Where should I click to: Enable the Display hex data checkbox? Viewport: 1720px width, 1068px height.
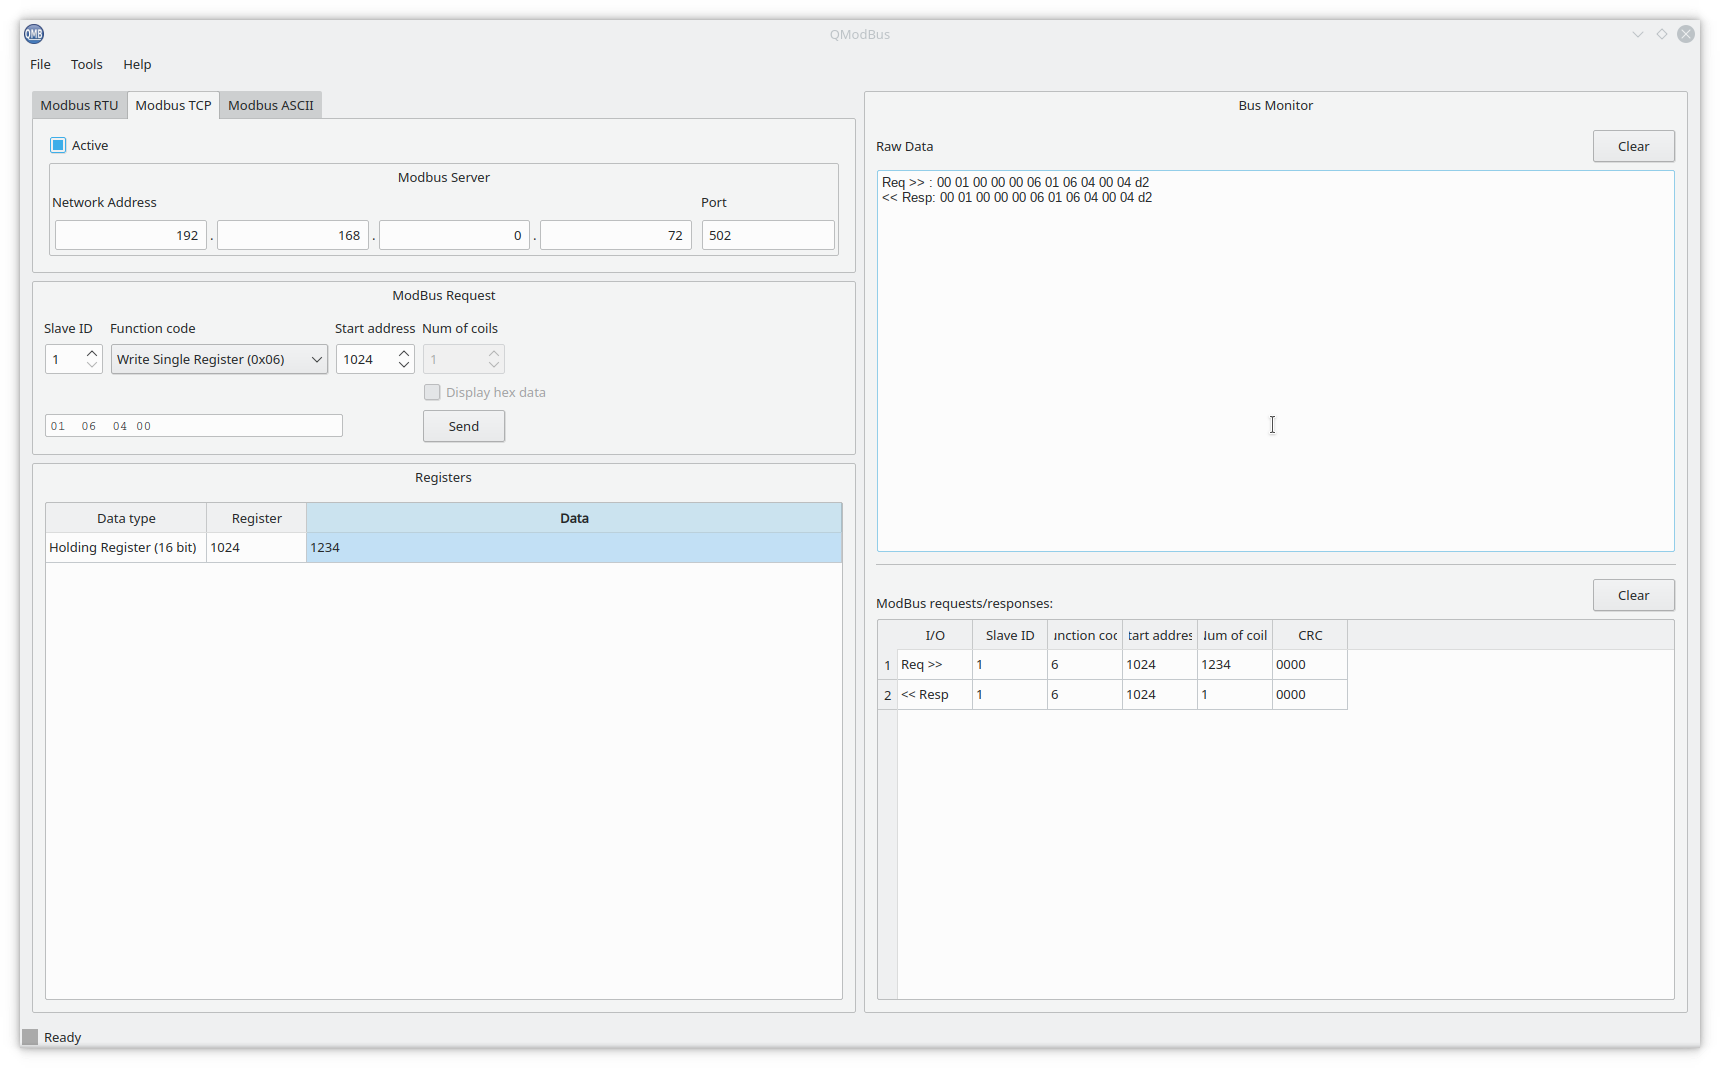[x=432, y=392]
